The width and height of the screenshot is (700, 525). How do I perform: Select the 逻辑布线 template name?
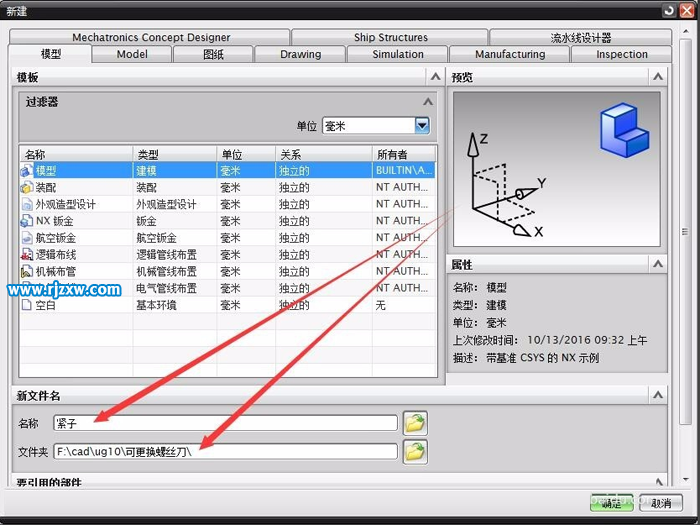coord(56,254)
